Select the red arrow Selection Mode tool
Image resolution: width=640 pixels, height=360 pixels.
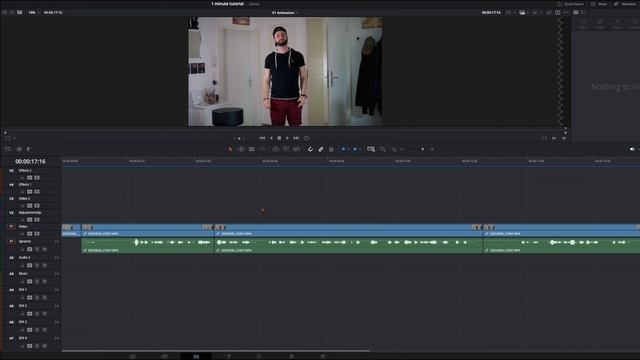tap(230, 149)
